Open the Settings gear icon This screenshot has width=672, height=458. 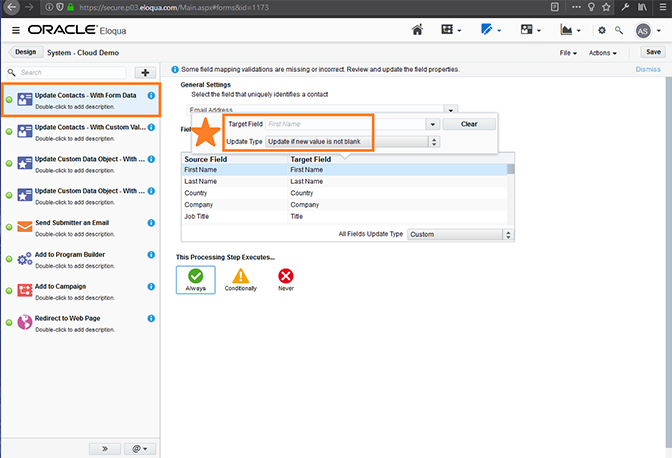pyautogui.click(x=602, y=30)
